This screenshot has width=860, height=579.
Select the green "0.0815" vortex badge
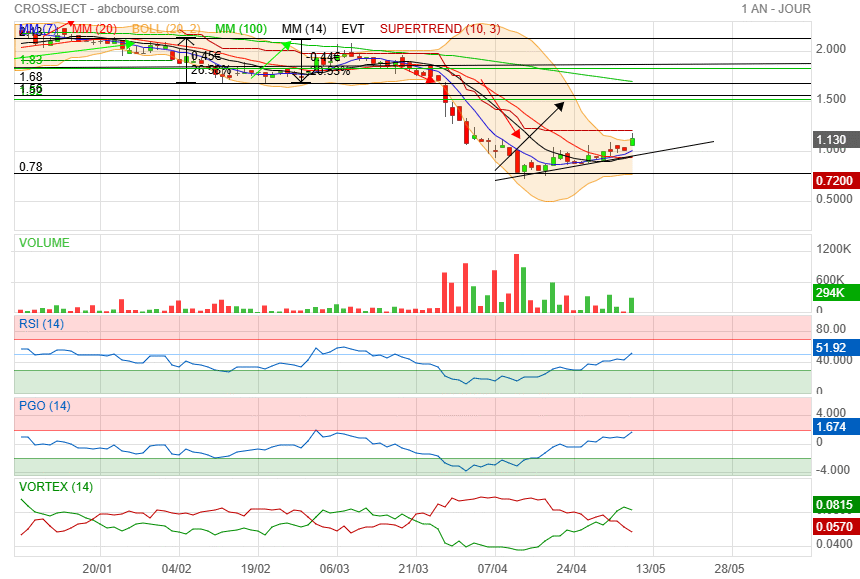click(x=834, y=504)
